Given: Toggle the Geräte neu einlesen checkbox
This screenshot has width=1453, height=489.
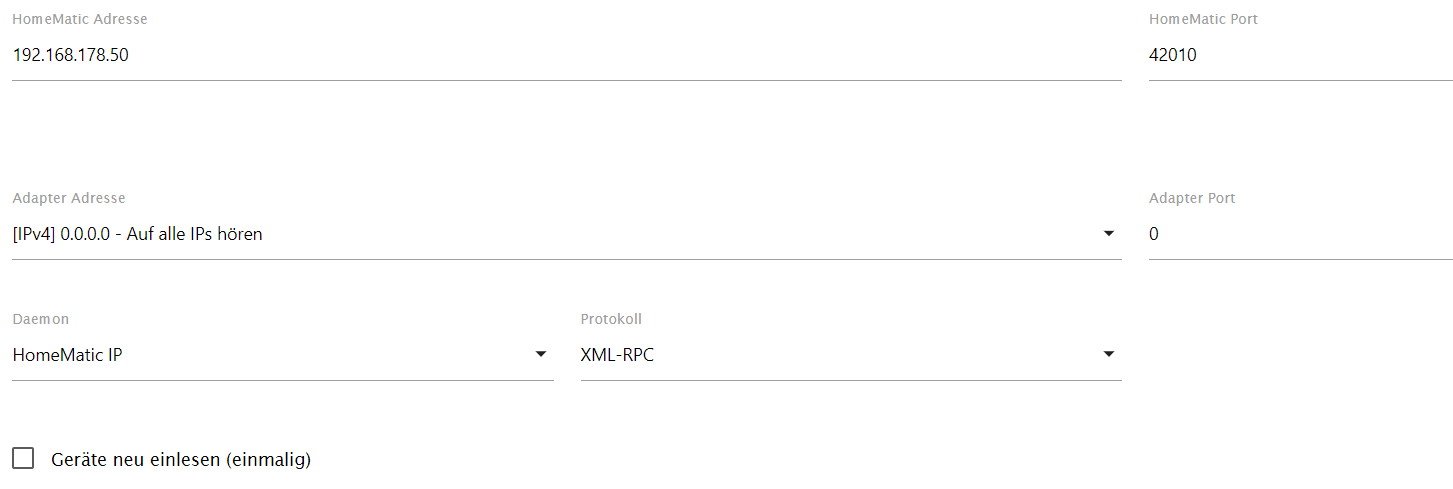Looking at the screenshot, I should tap(23, 459).
